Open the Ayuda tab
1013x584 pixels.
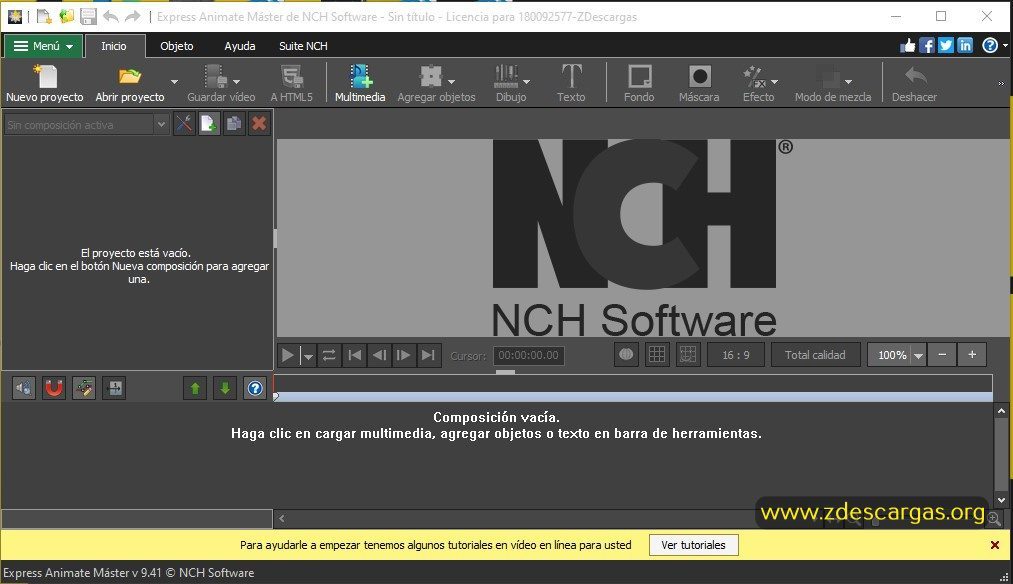pyautogui.click(x=240, y=46)
